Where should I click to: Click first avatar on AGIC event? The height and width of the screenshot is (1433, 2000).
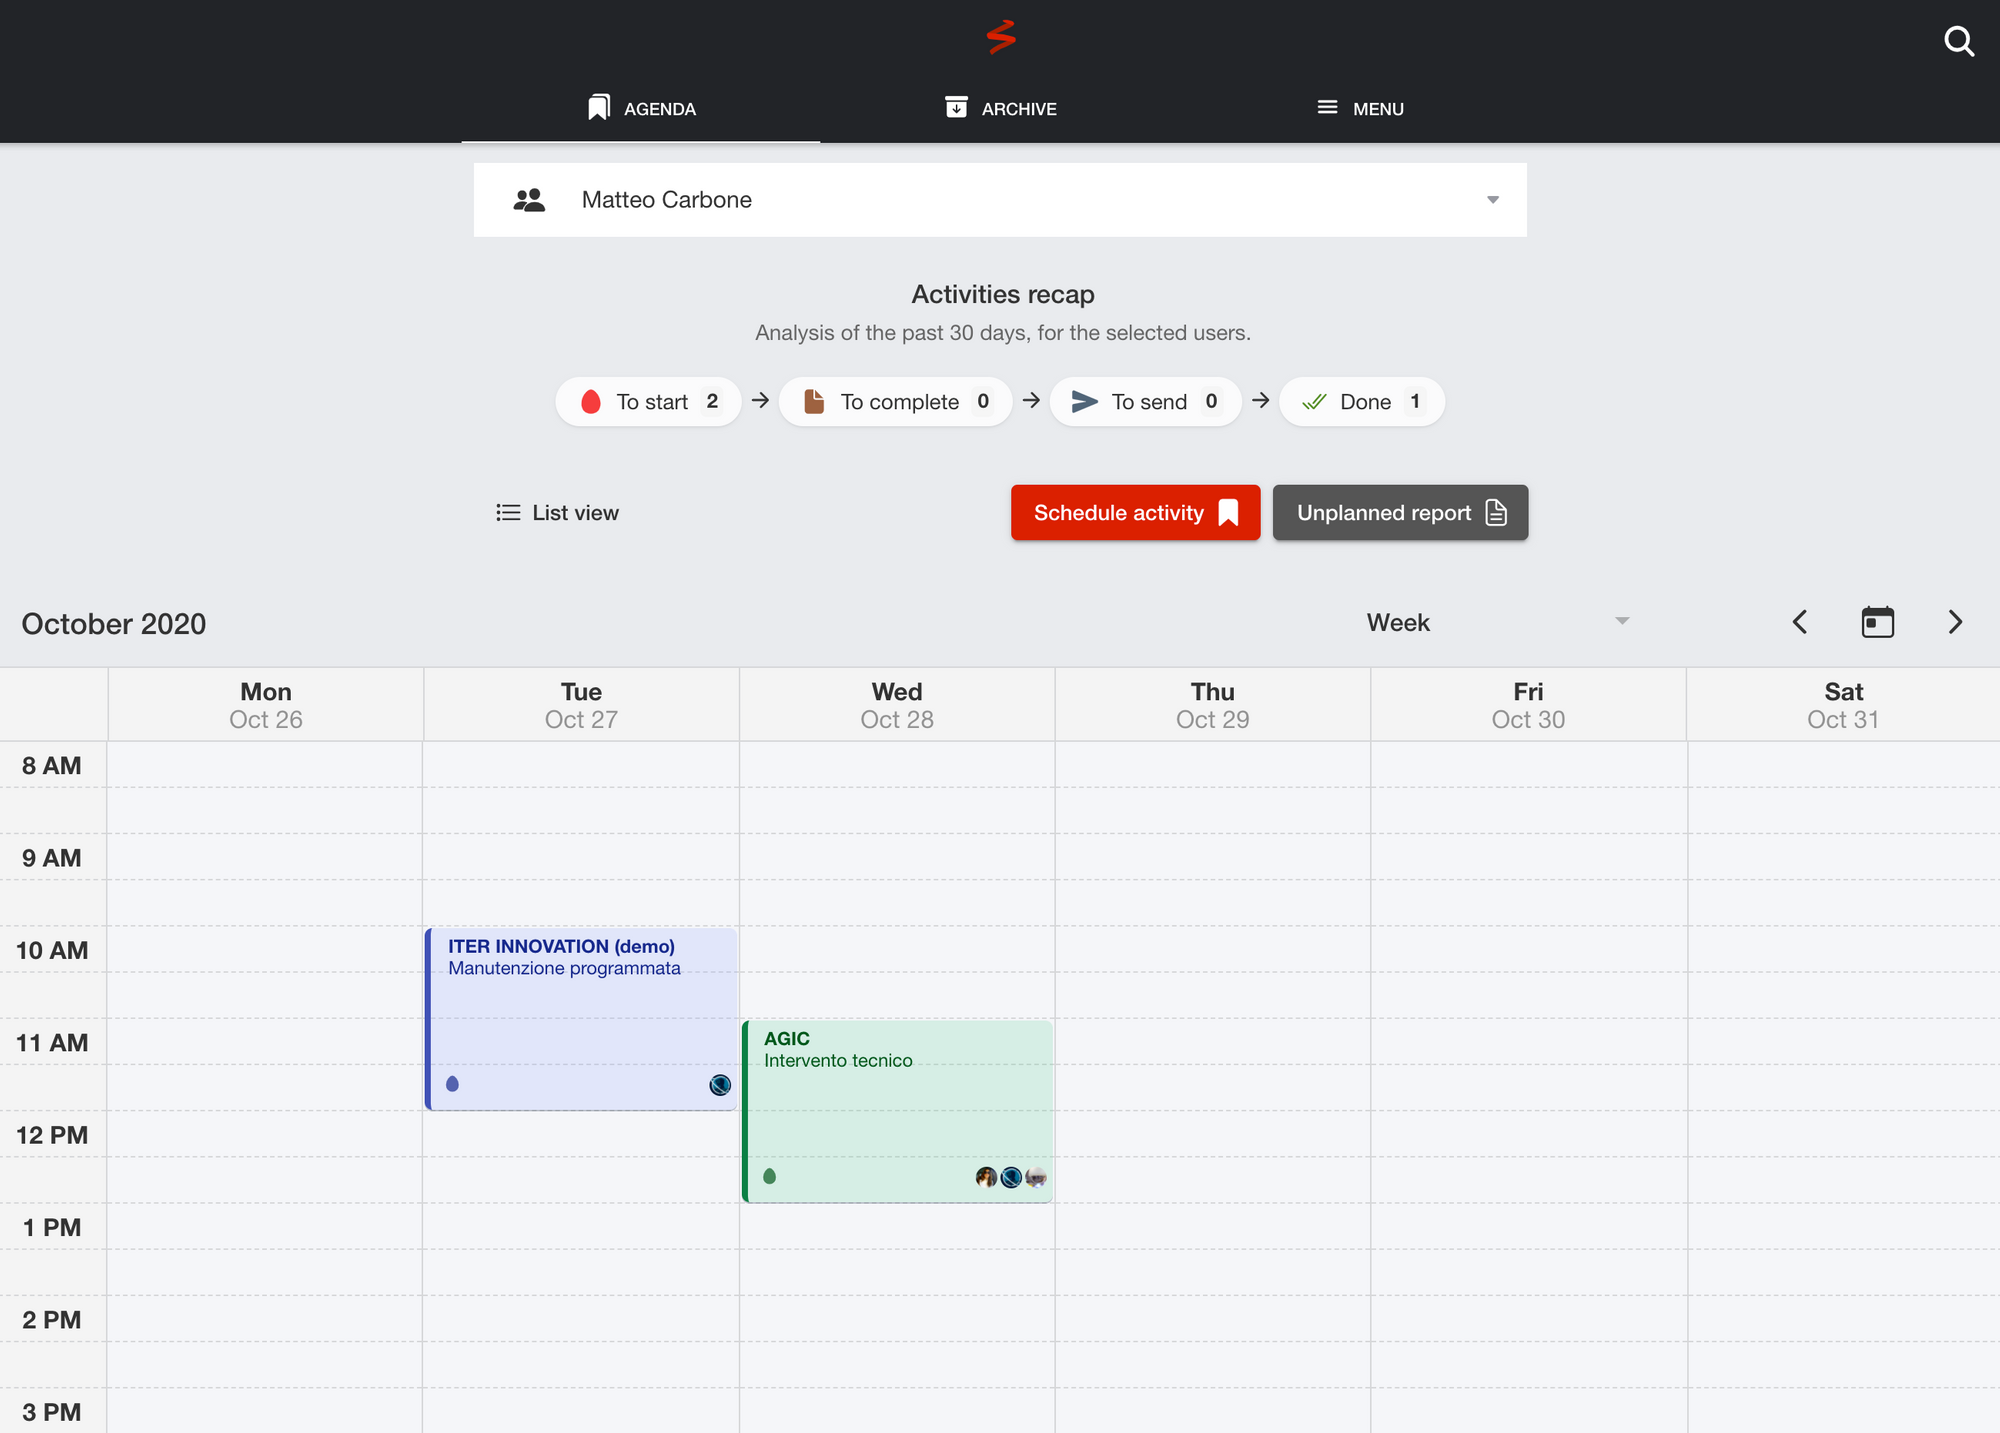[x=986, y=1177]
